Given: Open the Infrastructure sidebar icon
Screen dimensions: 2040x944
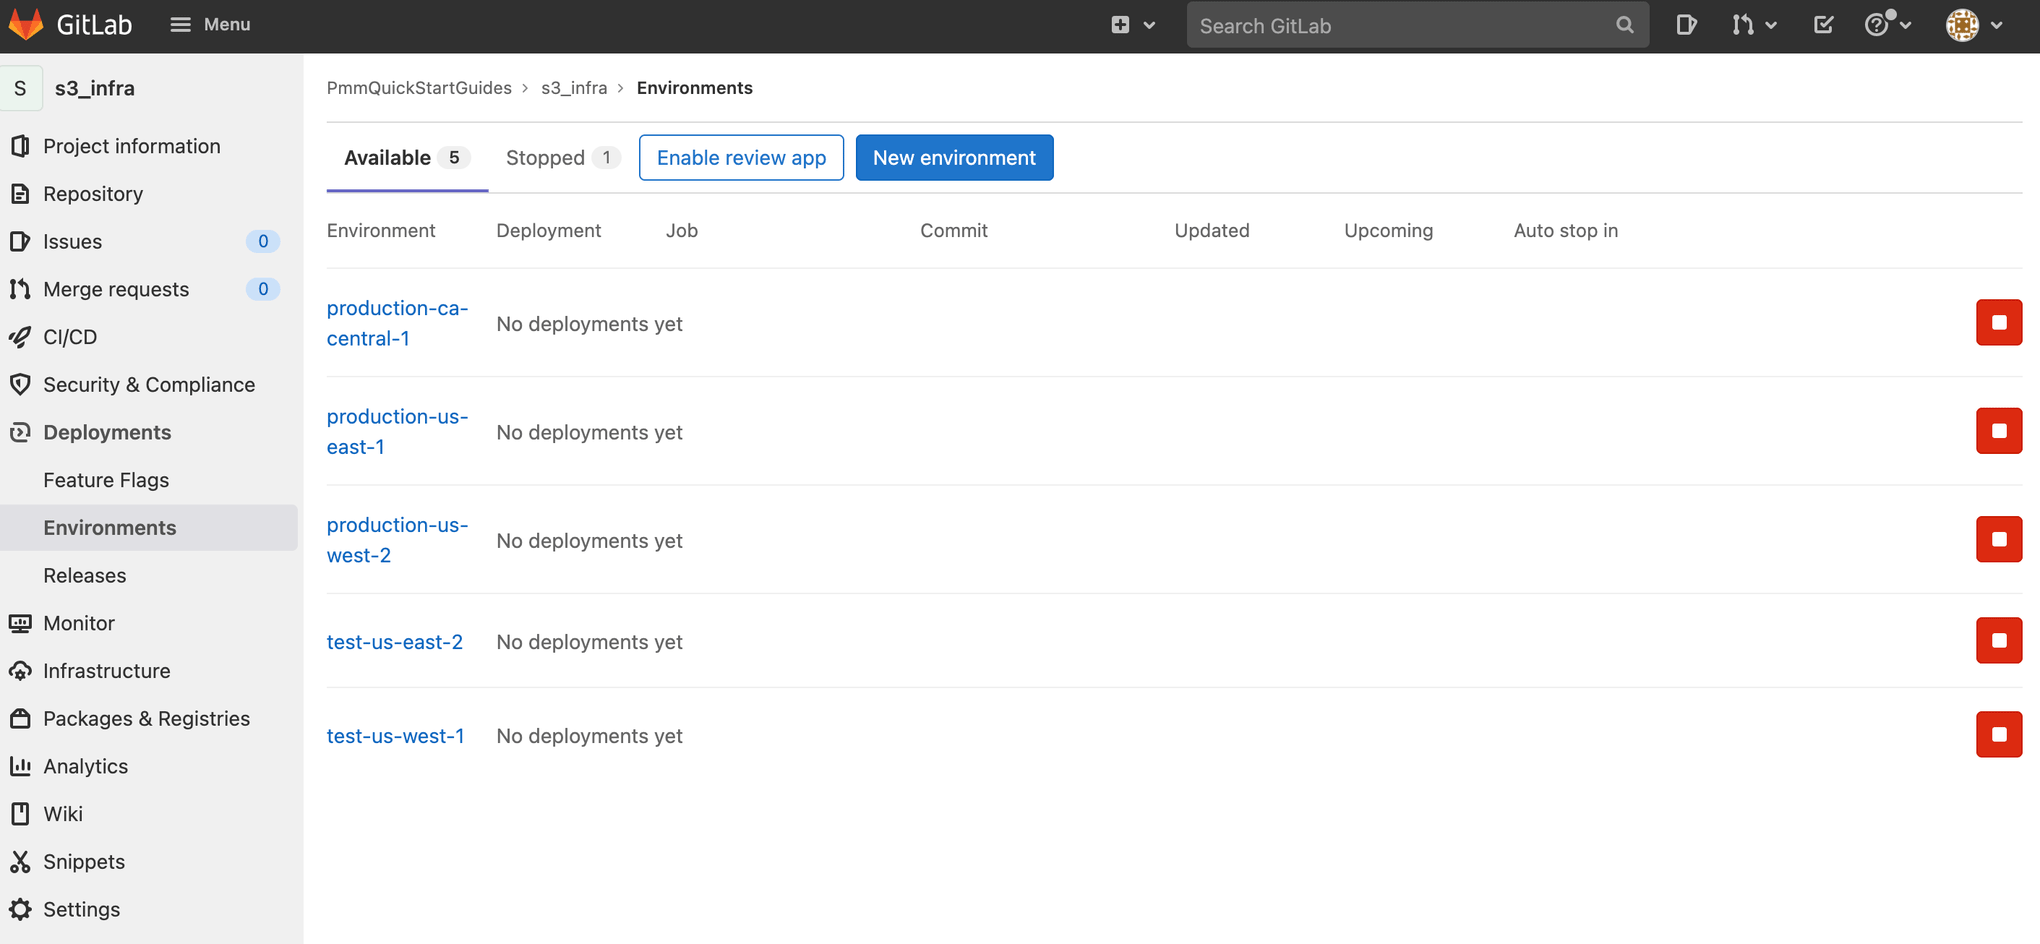Looking at the screenshot, I should (x=21, y=670).
